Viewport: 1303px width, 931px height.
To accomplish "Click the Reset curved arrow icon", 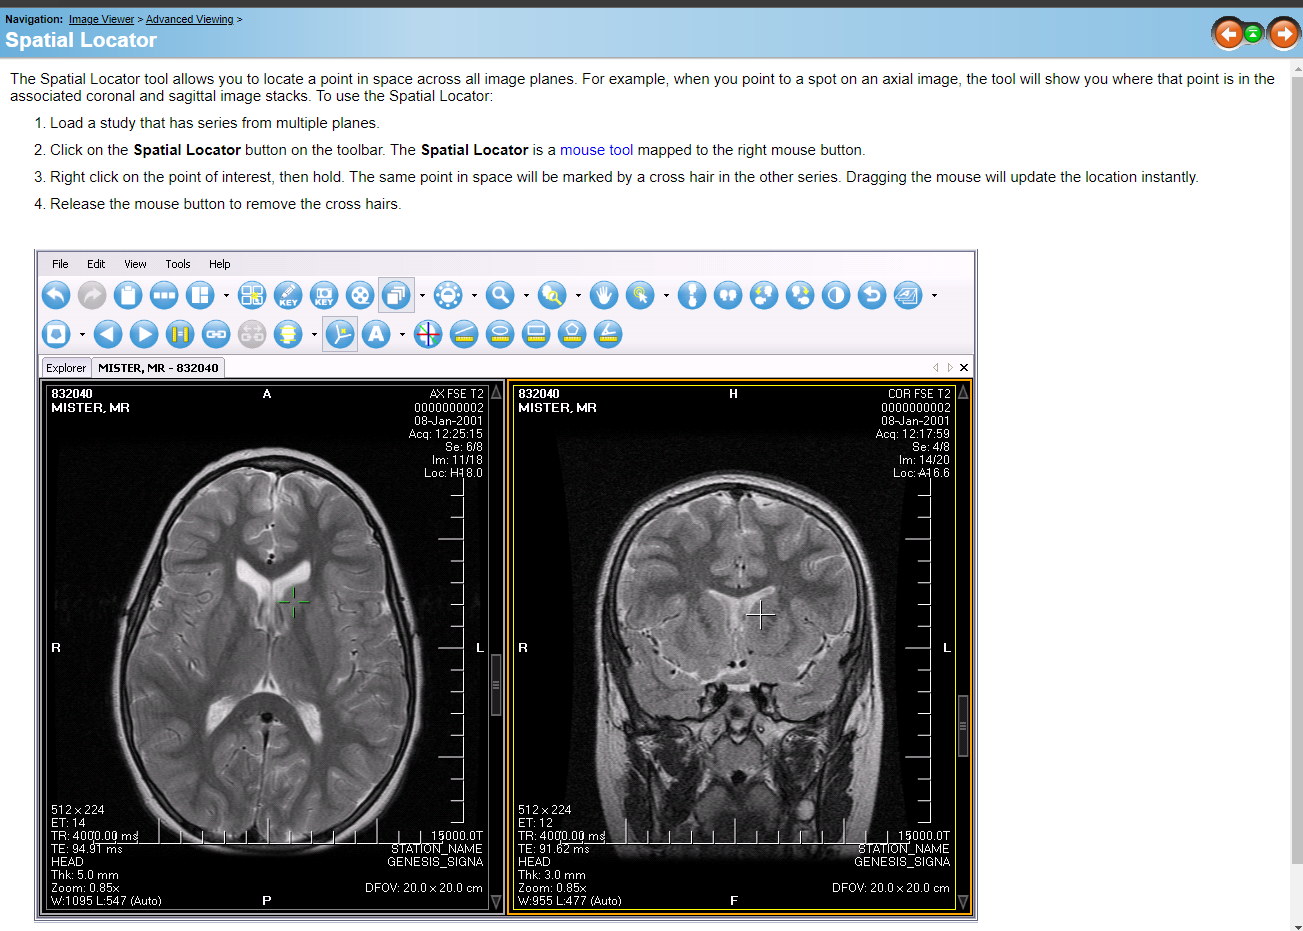I will pos(872,295).
